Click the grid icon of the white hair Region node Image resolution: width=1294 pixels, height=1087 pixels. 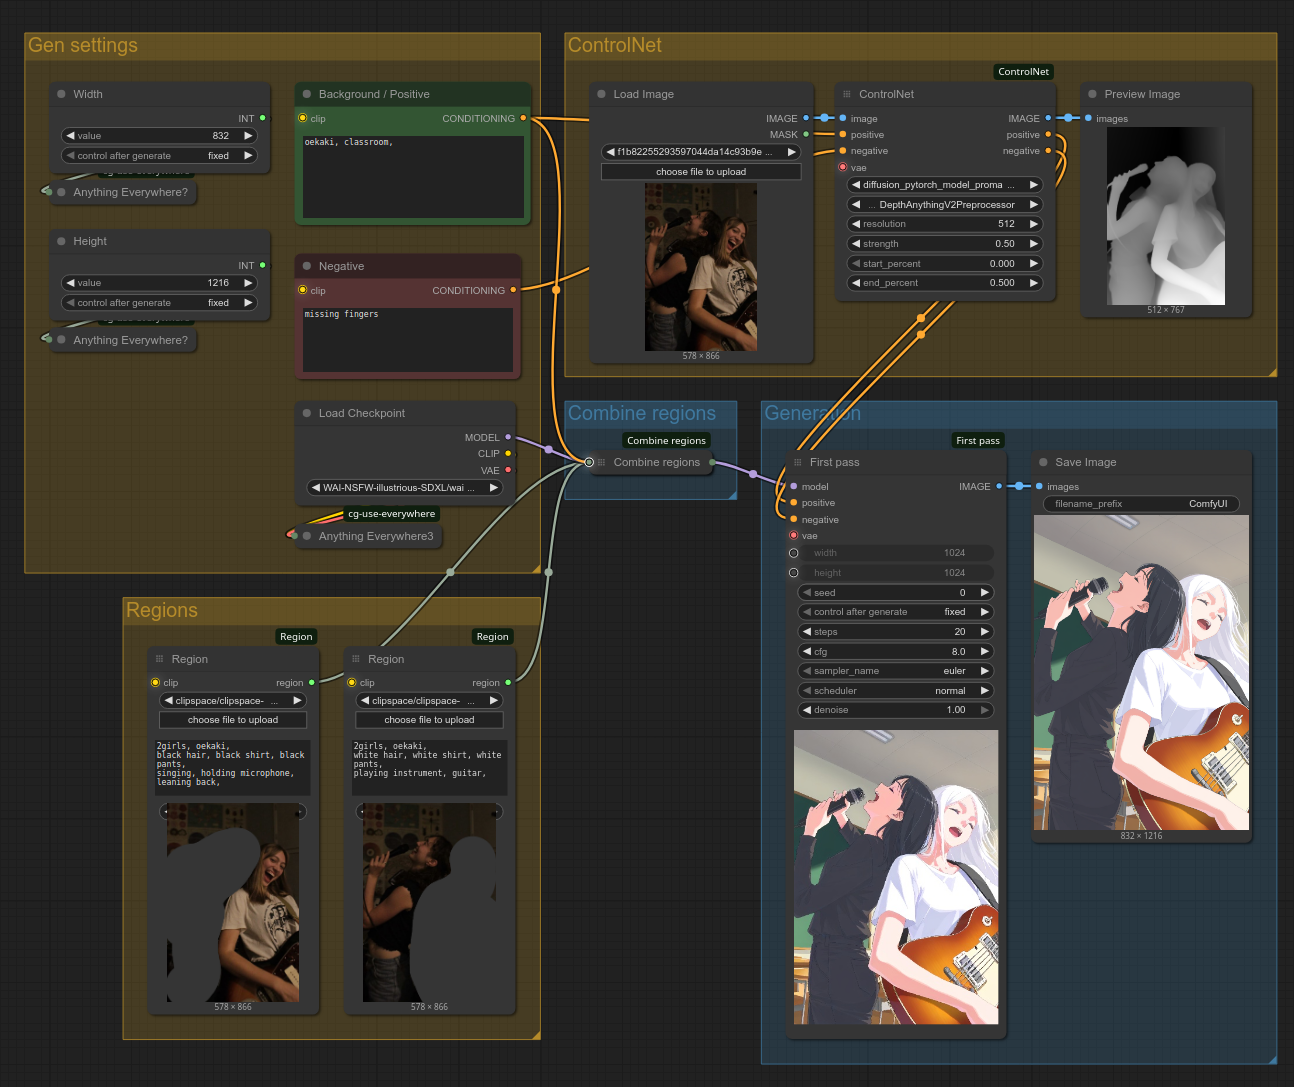click(x=356, y=659)
